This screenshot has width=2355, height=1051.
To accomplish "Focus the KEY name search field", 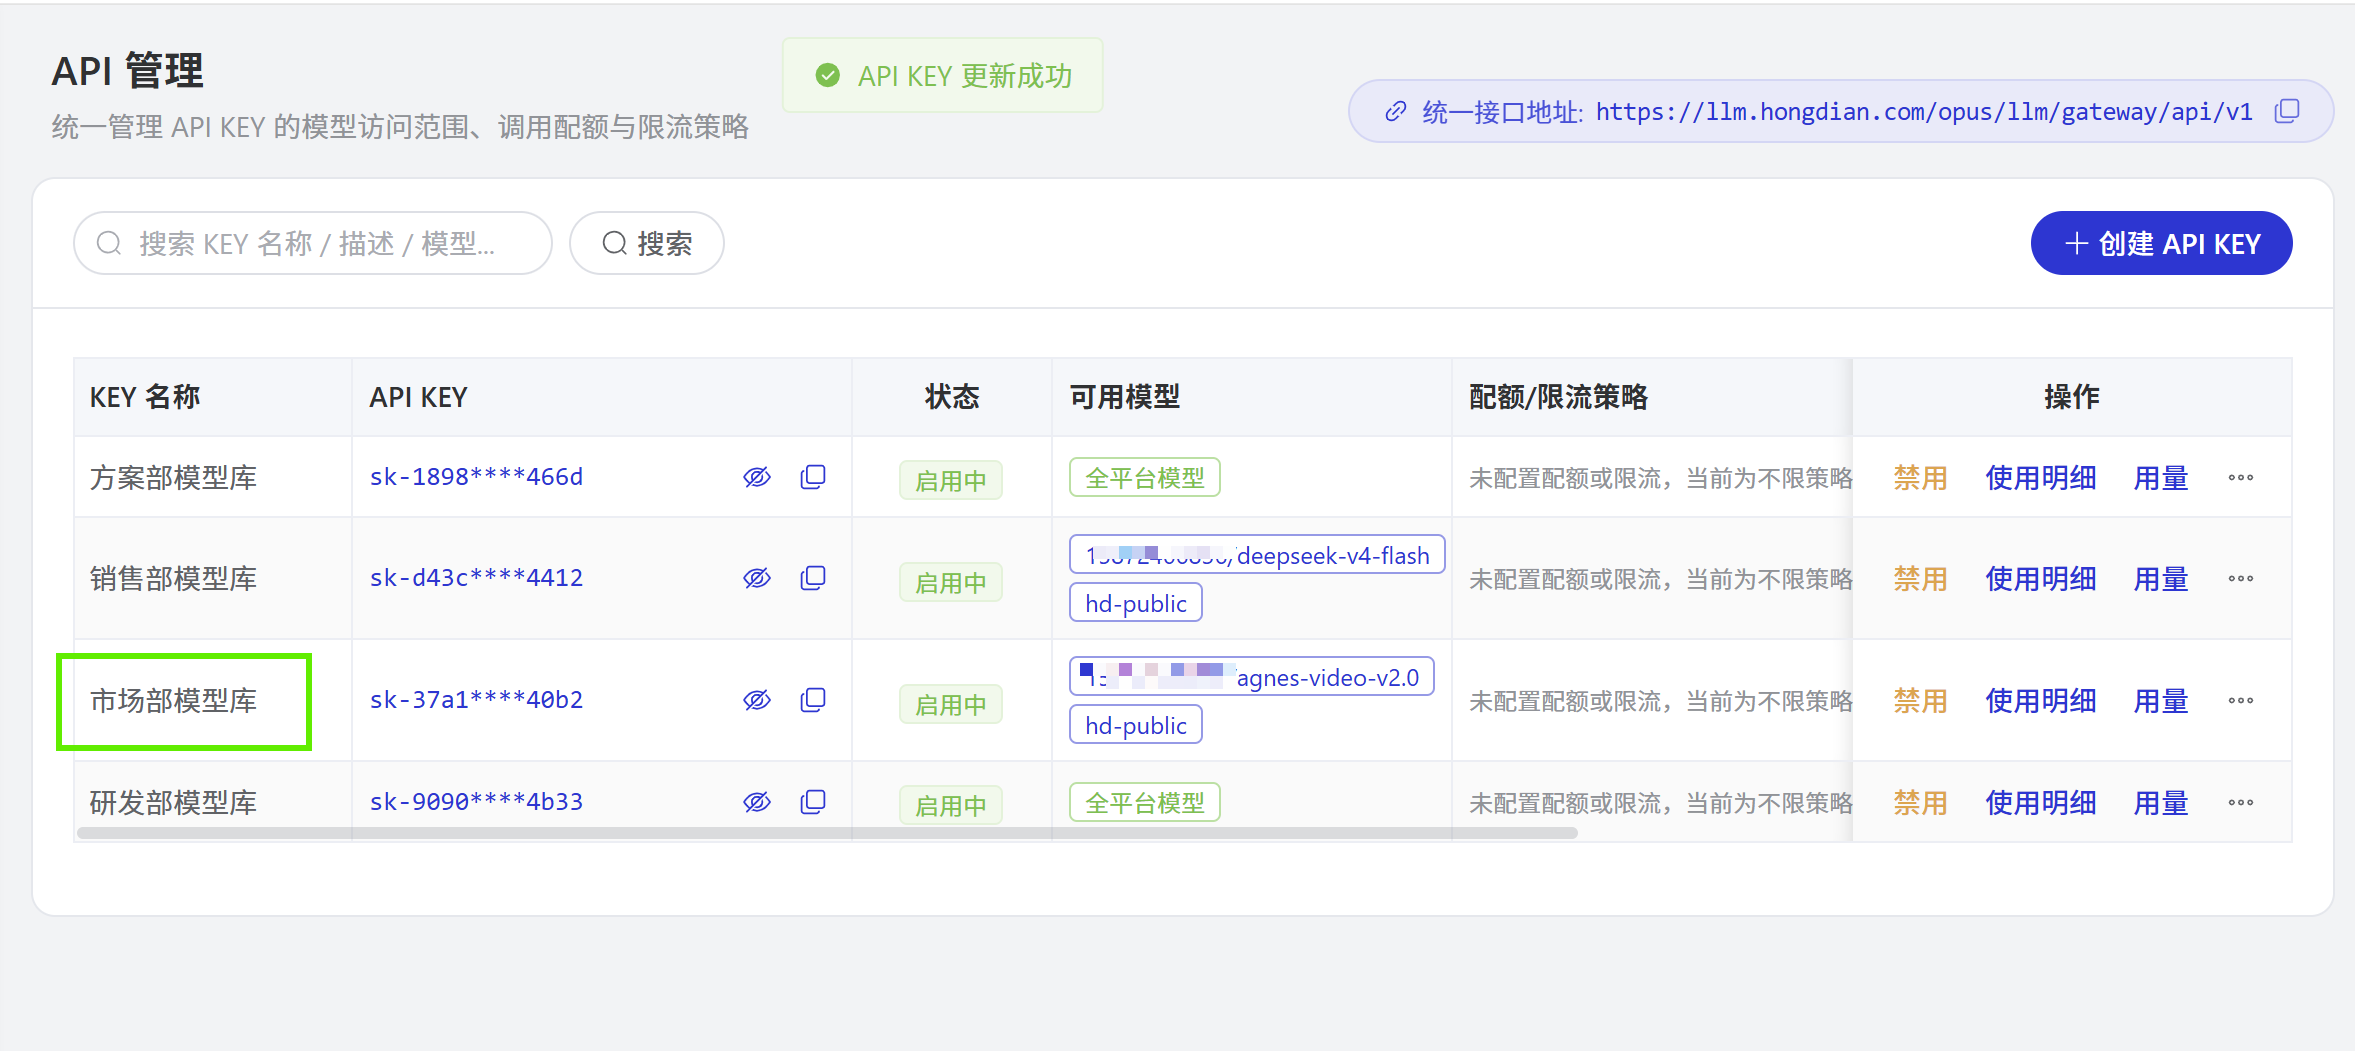I will coord(313,243).
